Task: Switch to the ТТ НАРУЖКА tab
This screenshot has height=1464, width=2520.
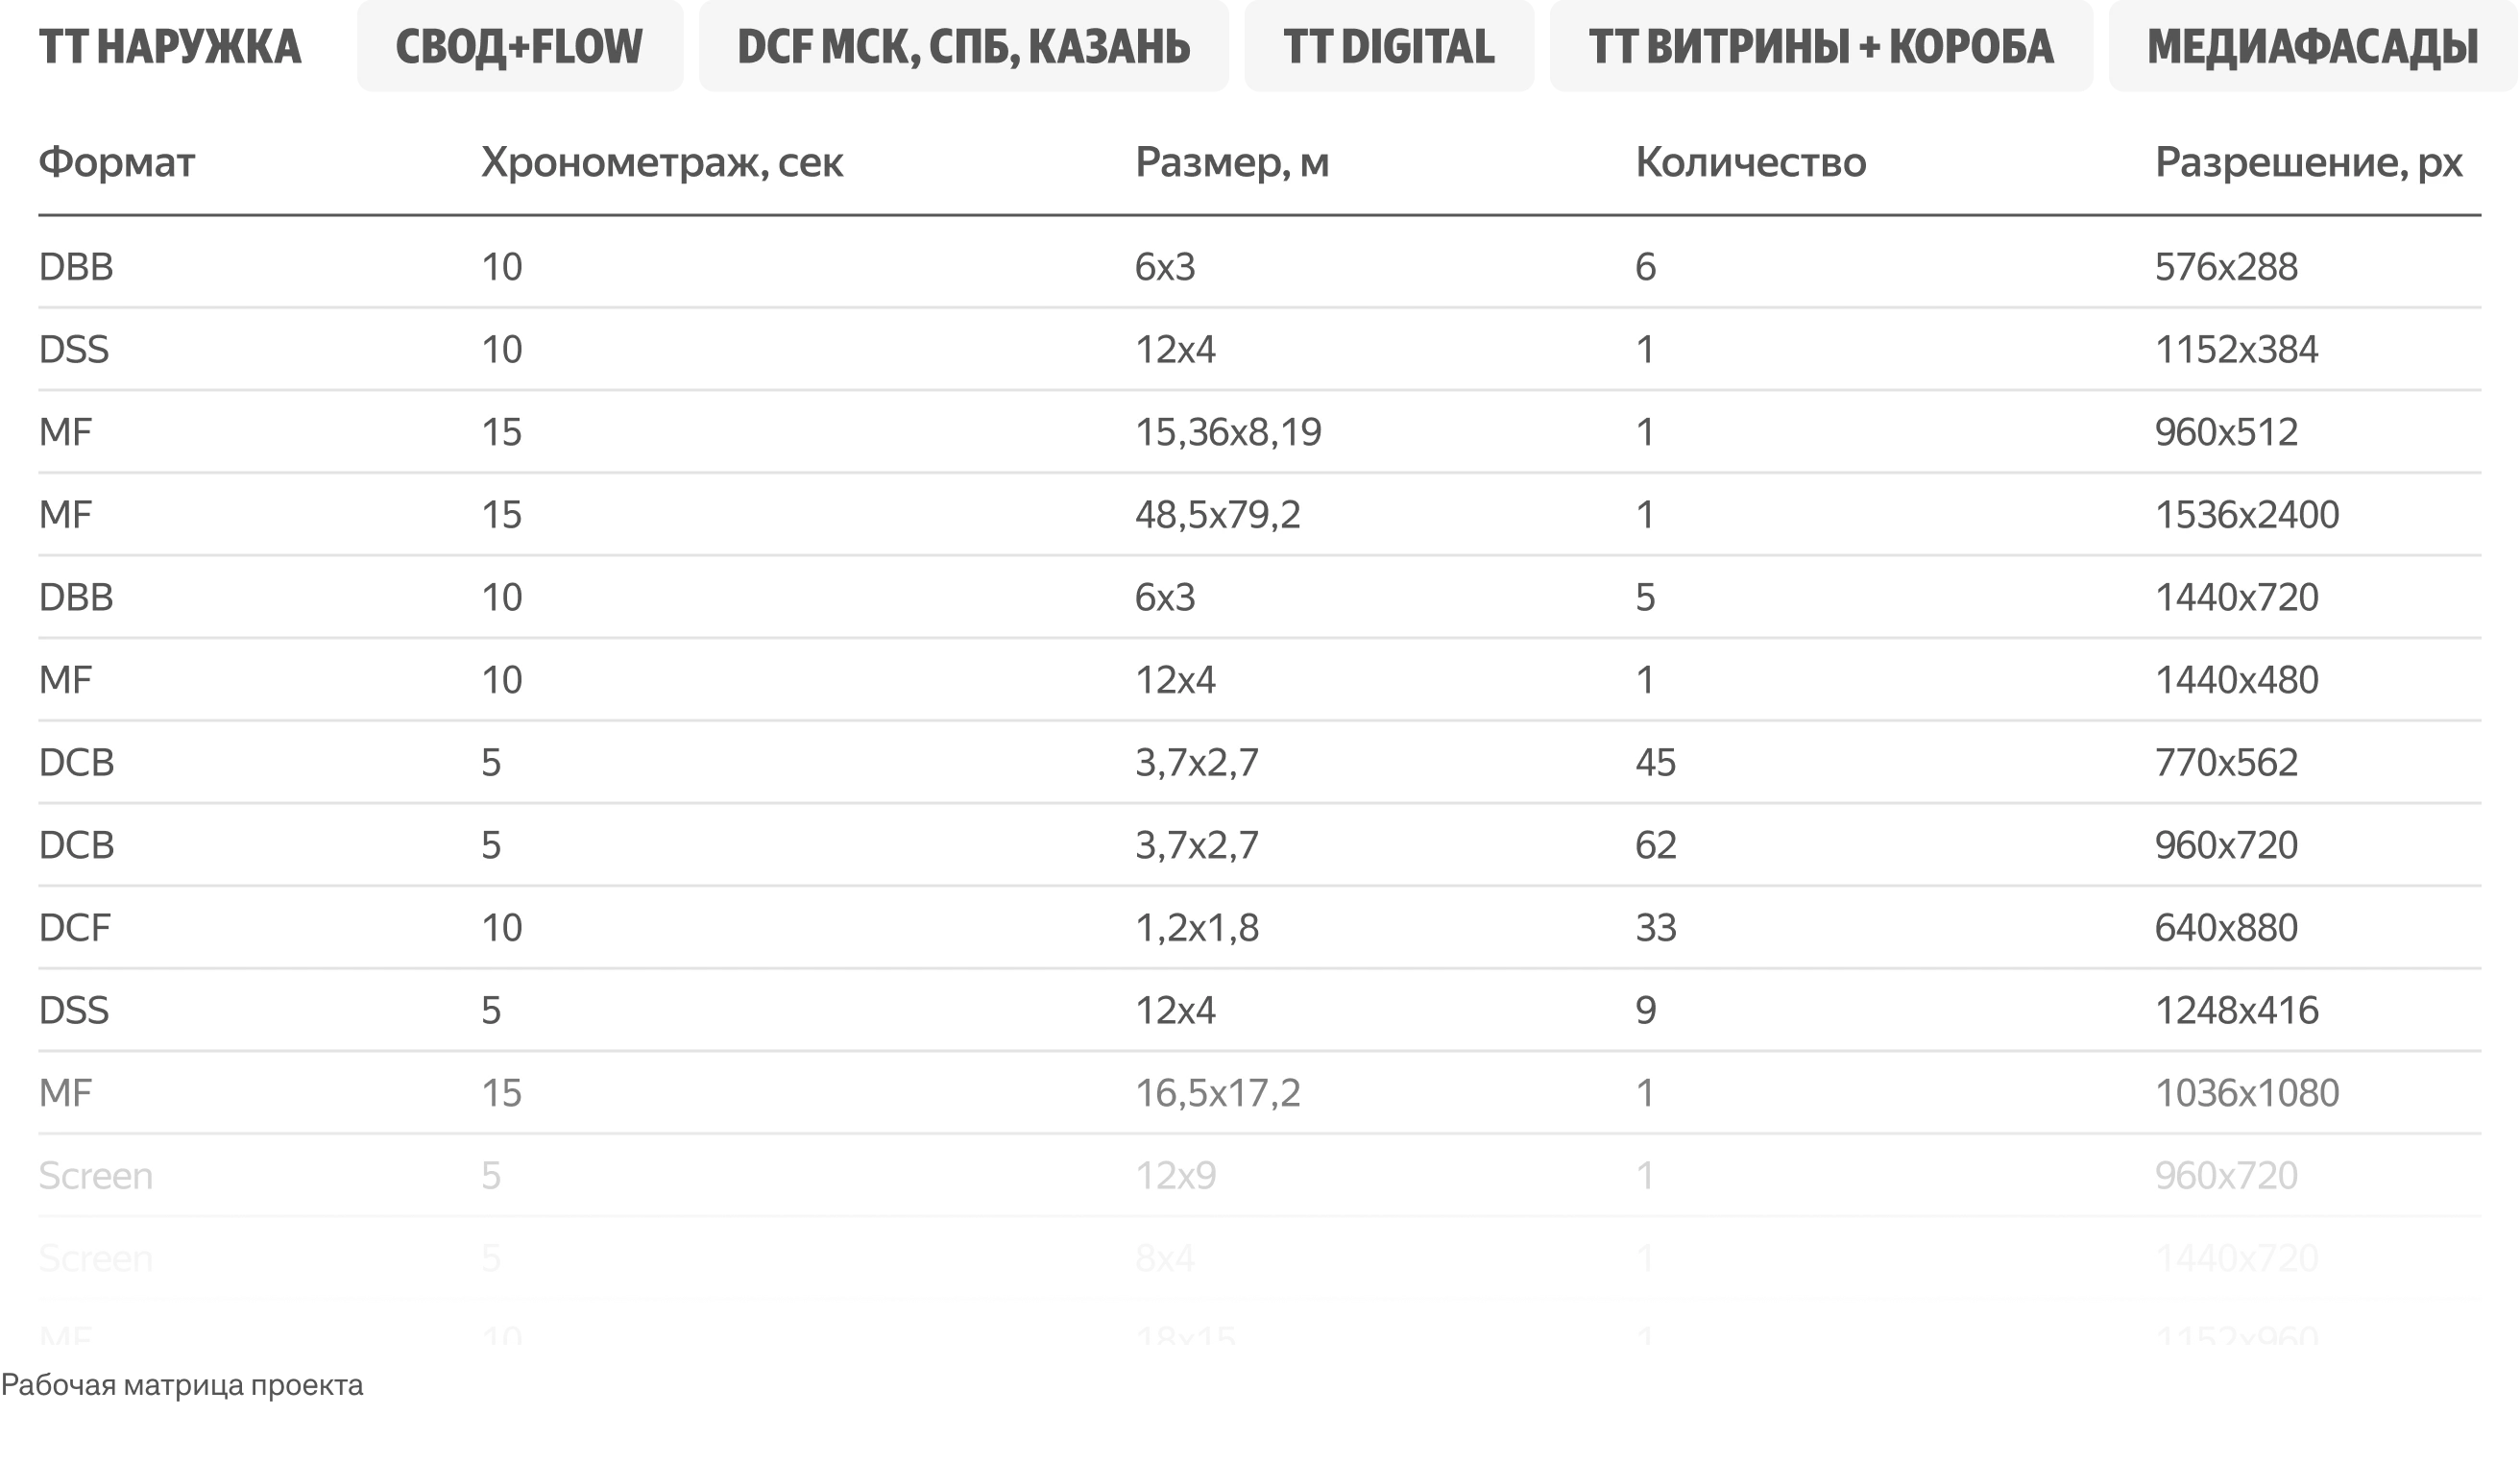Action: click(x=170, y=47)
